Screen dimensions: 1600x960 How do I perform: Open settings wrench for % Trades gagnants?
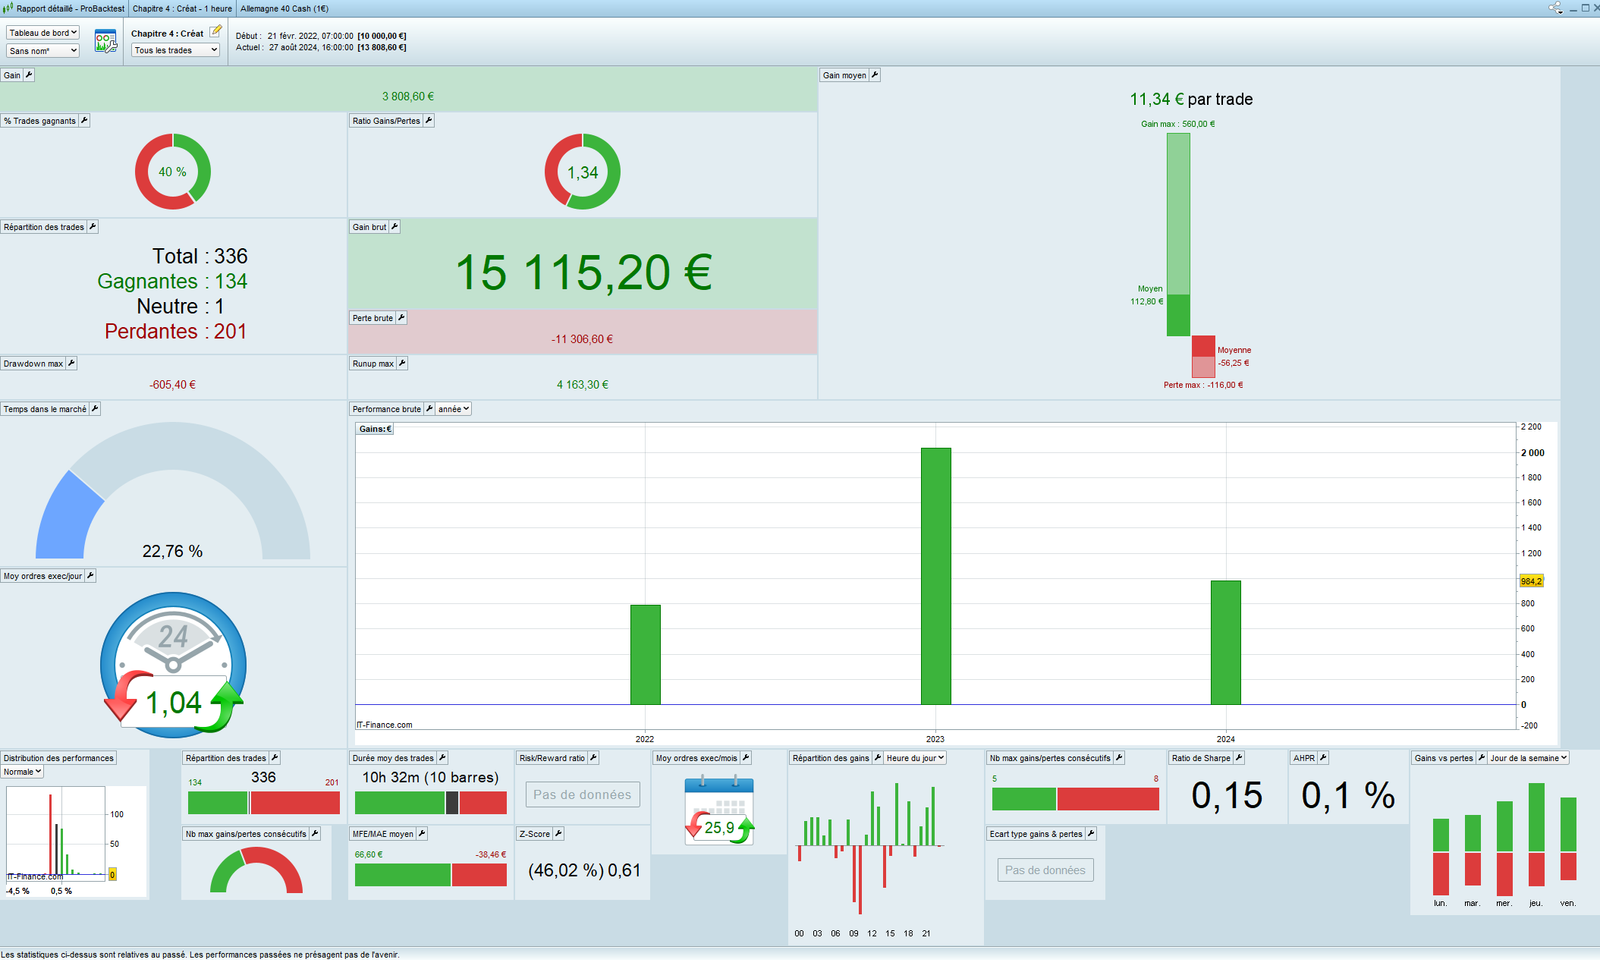(x=84, y=120)
